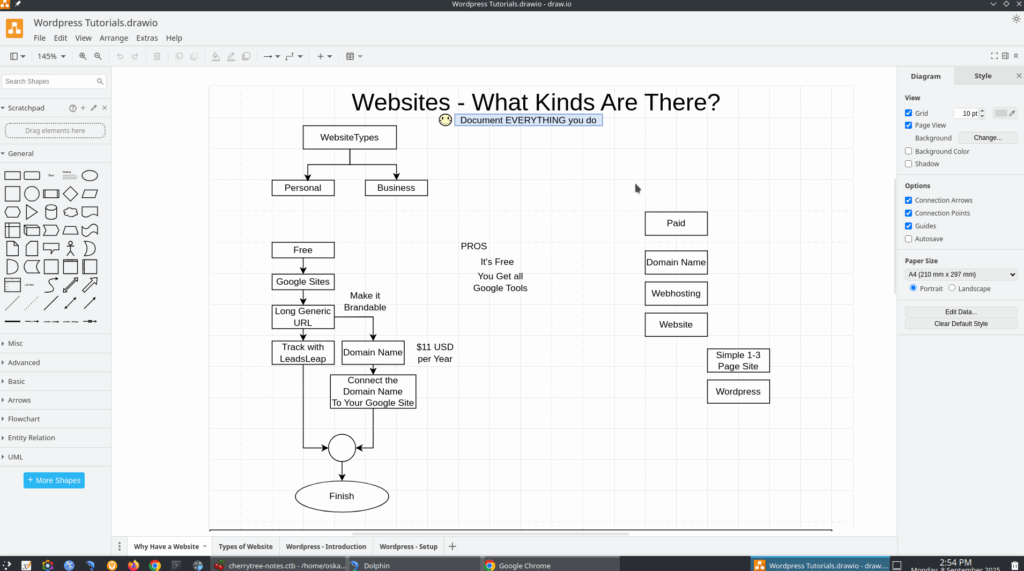Screen dimensions: 1024x571
Task: Click the undo arrow icon
Action: tap(120, 57)
